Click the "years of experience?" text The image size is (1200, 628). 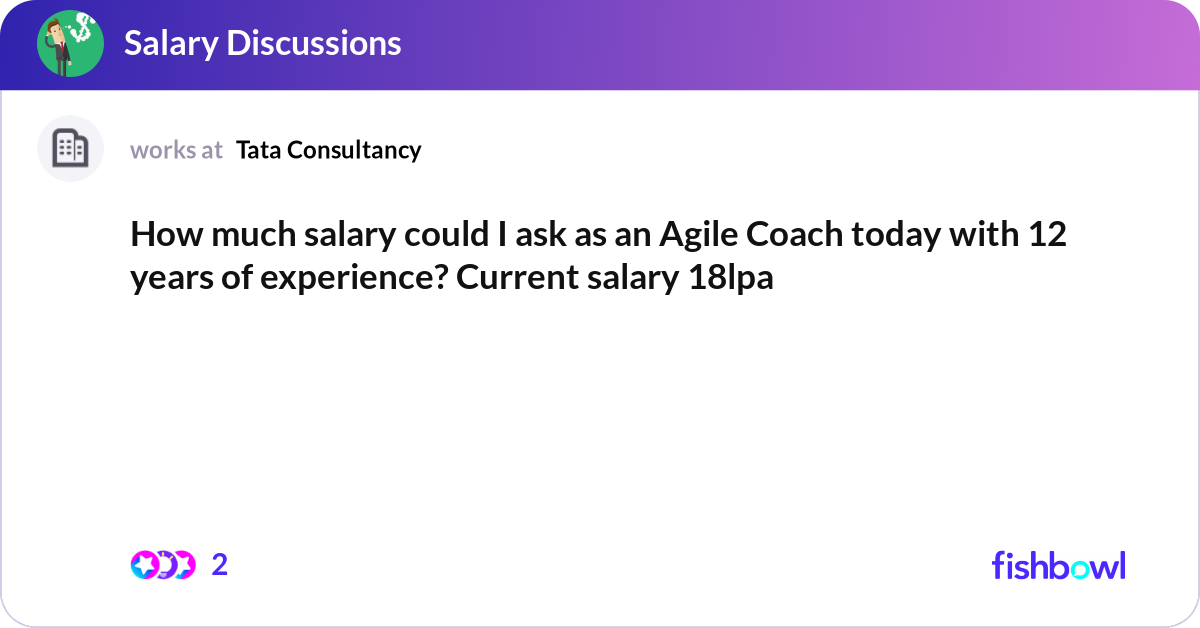coord(289,279)
